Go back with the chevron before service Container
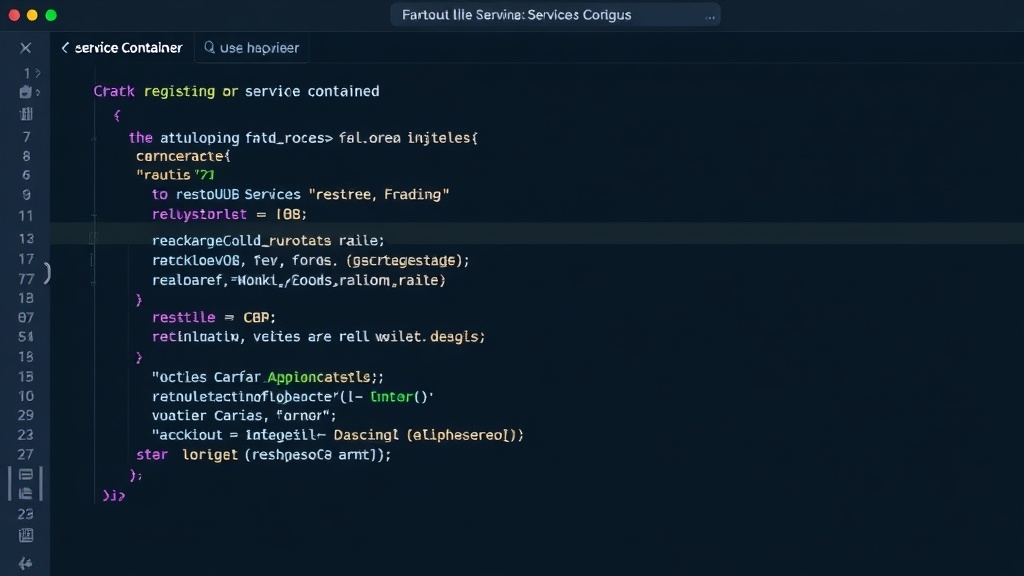The height and width of the screenshot is (576, 1024). click(65, 48)
